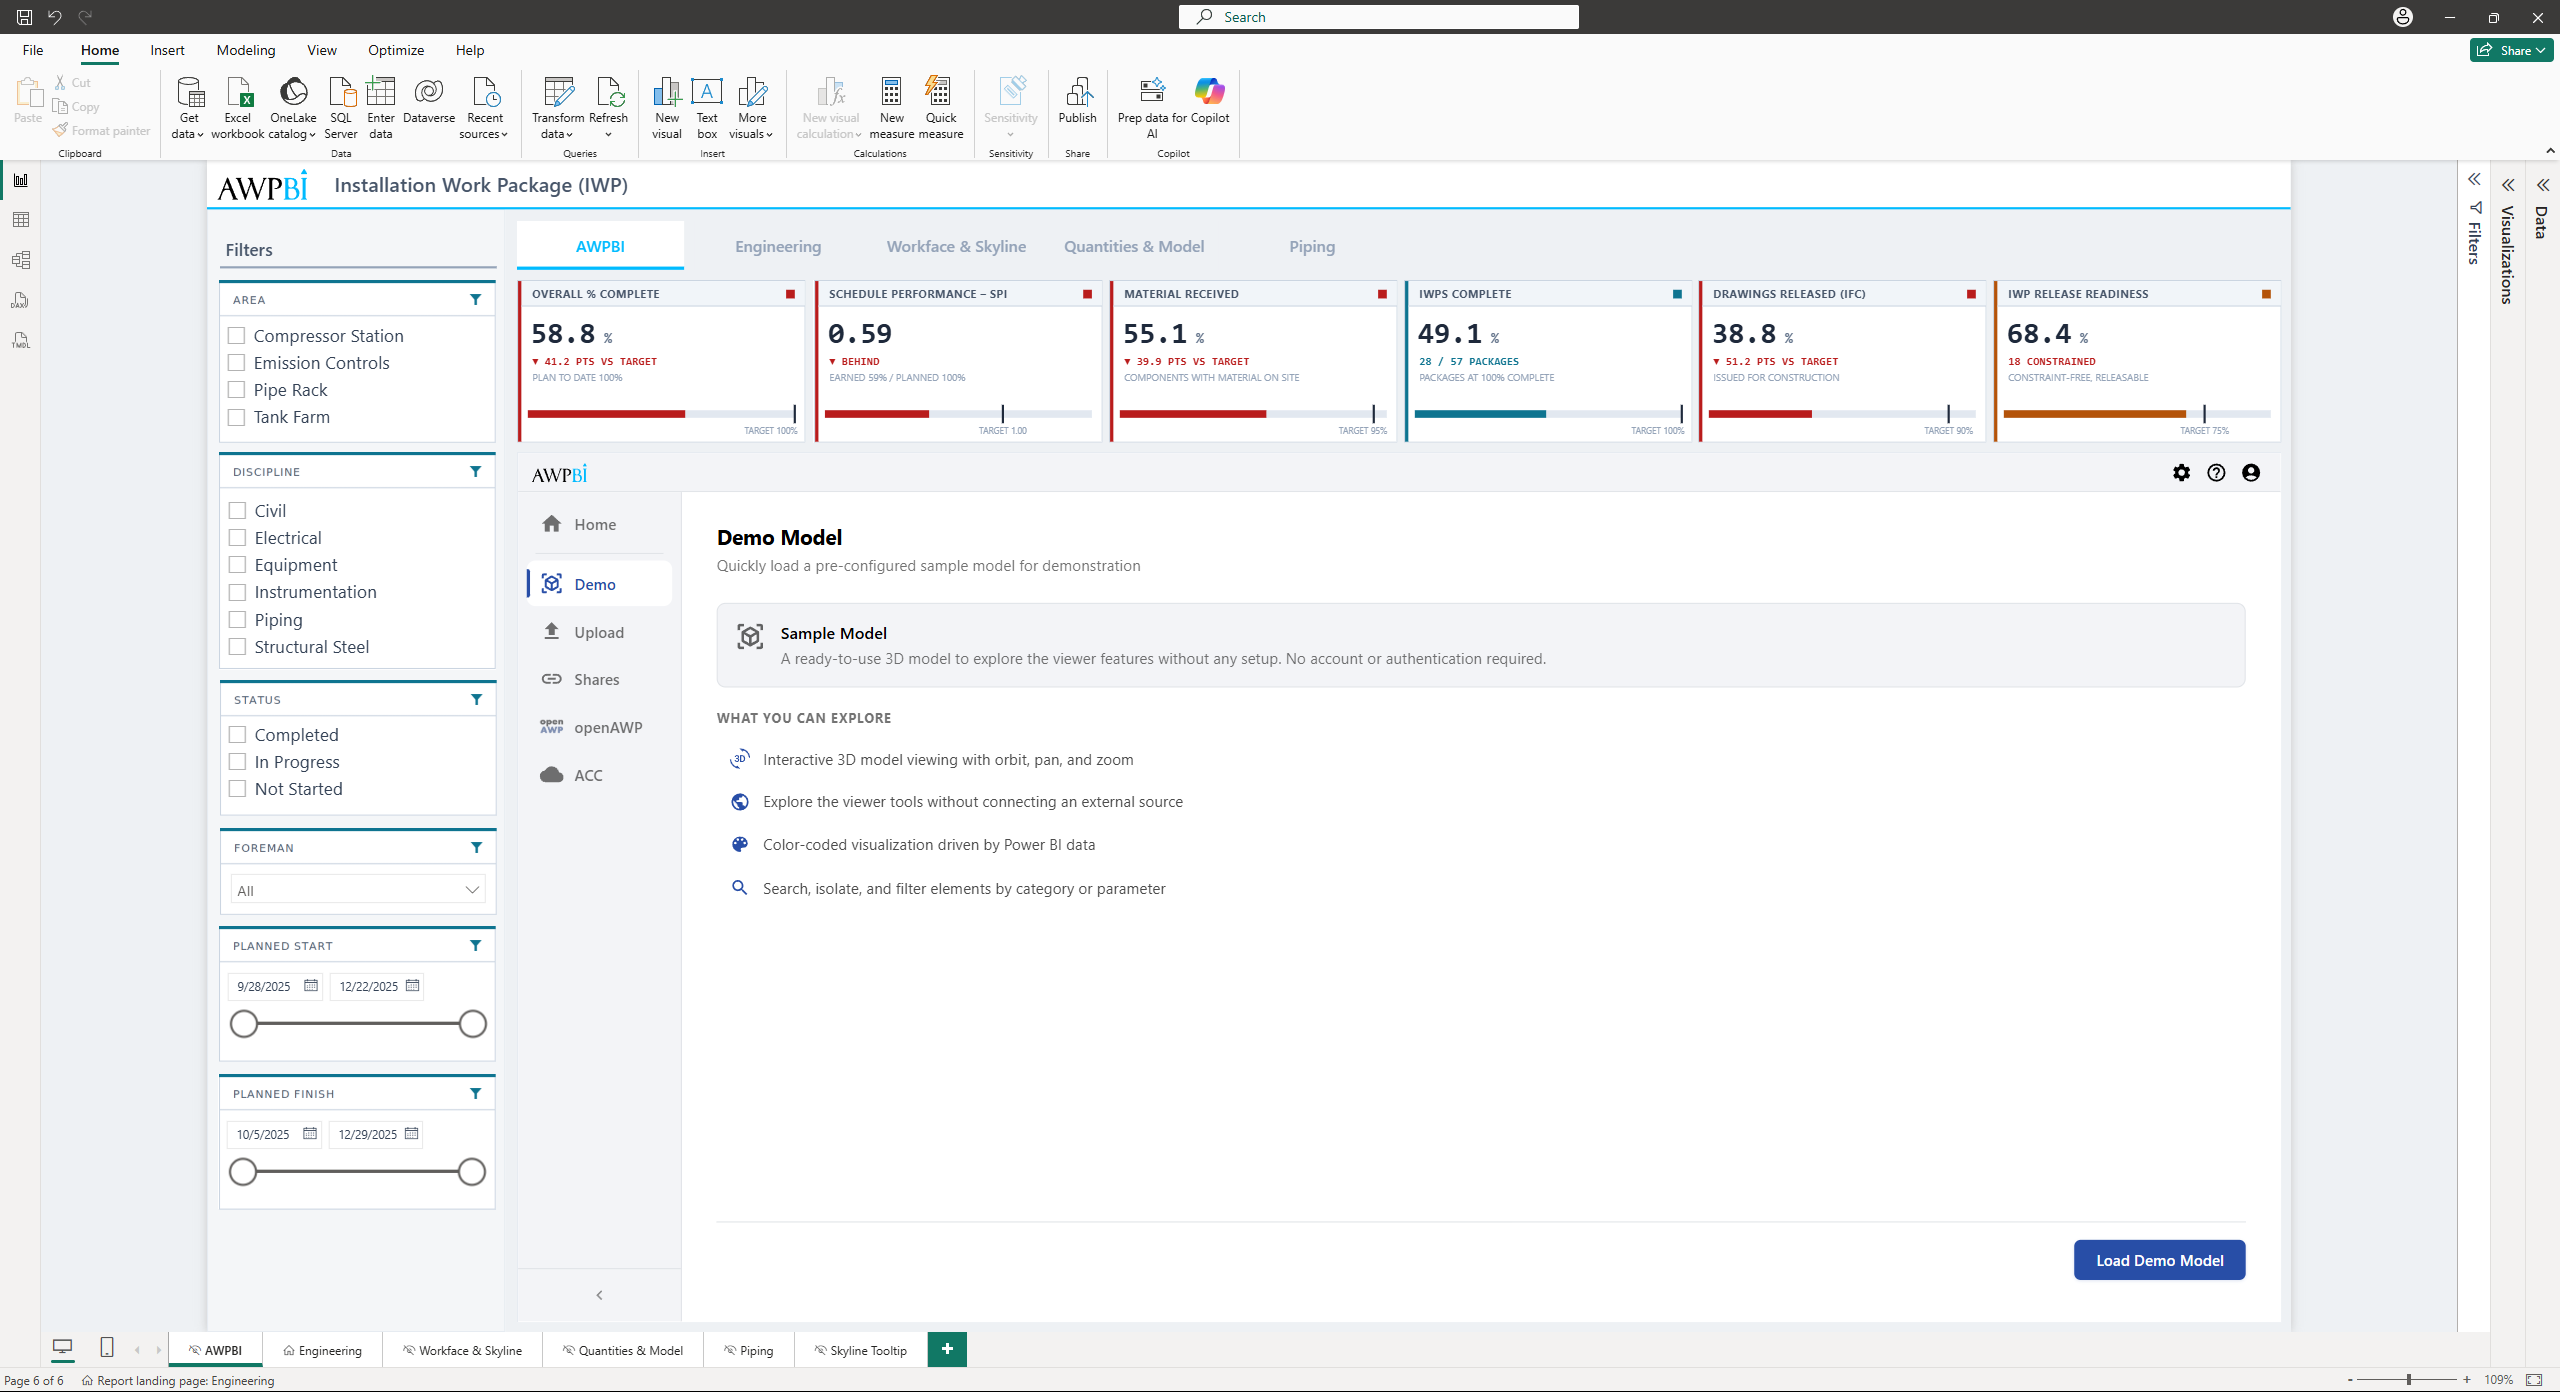Click the Planned Start left slider handle

pos(244,1024)
